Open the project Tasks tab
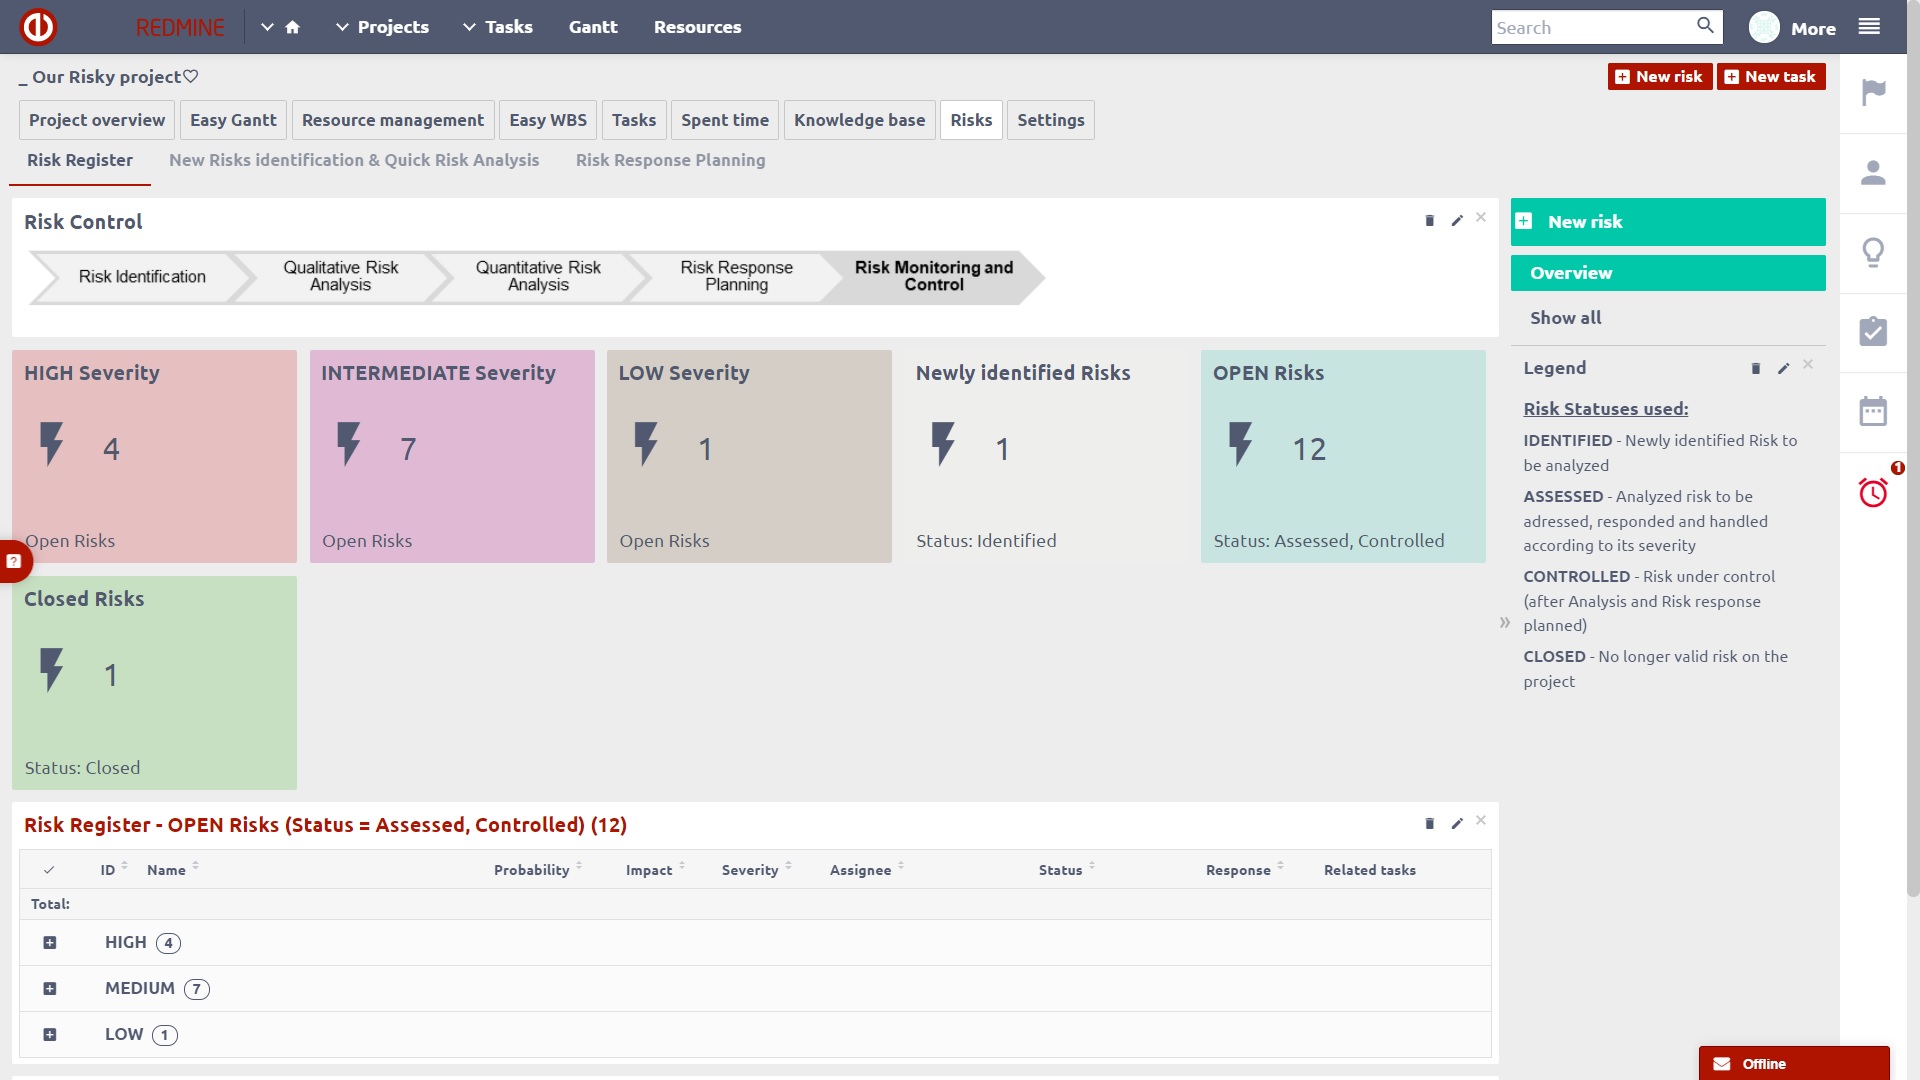Image resolution: width=1920 pixels, height=1080 pixels. 634,120
